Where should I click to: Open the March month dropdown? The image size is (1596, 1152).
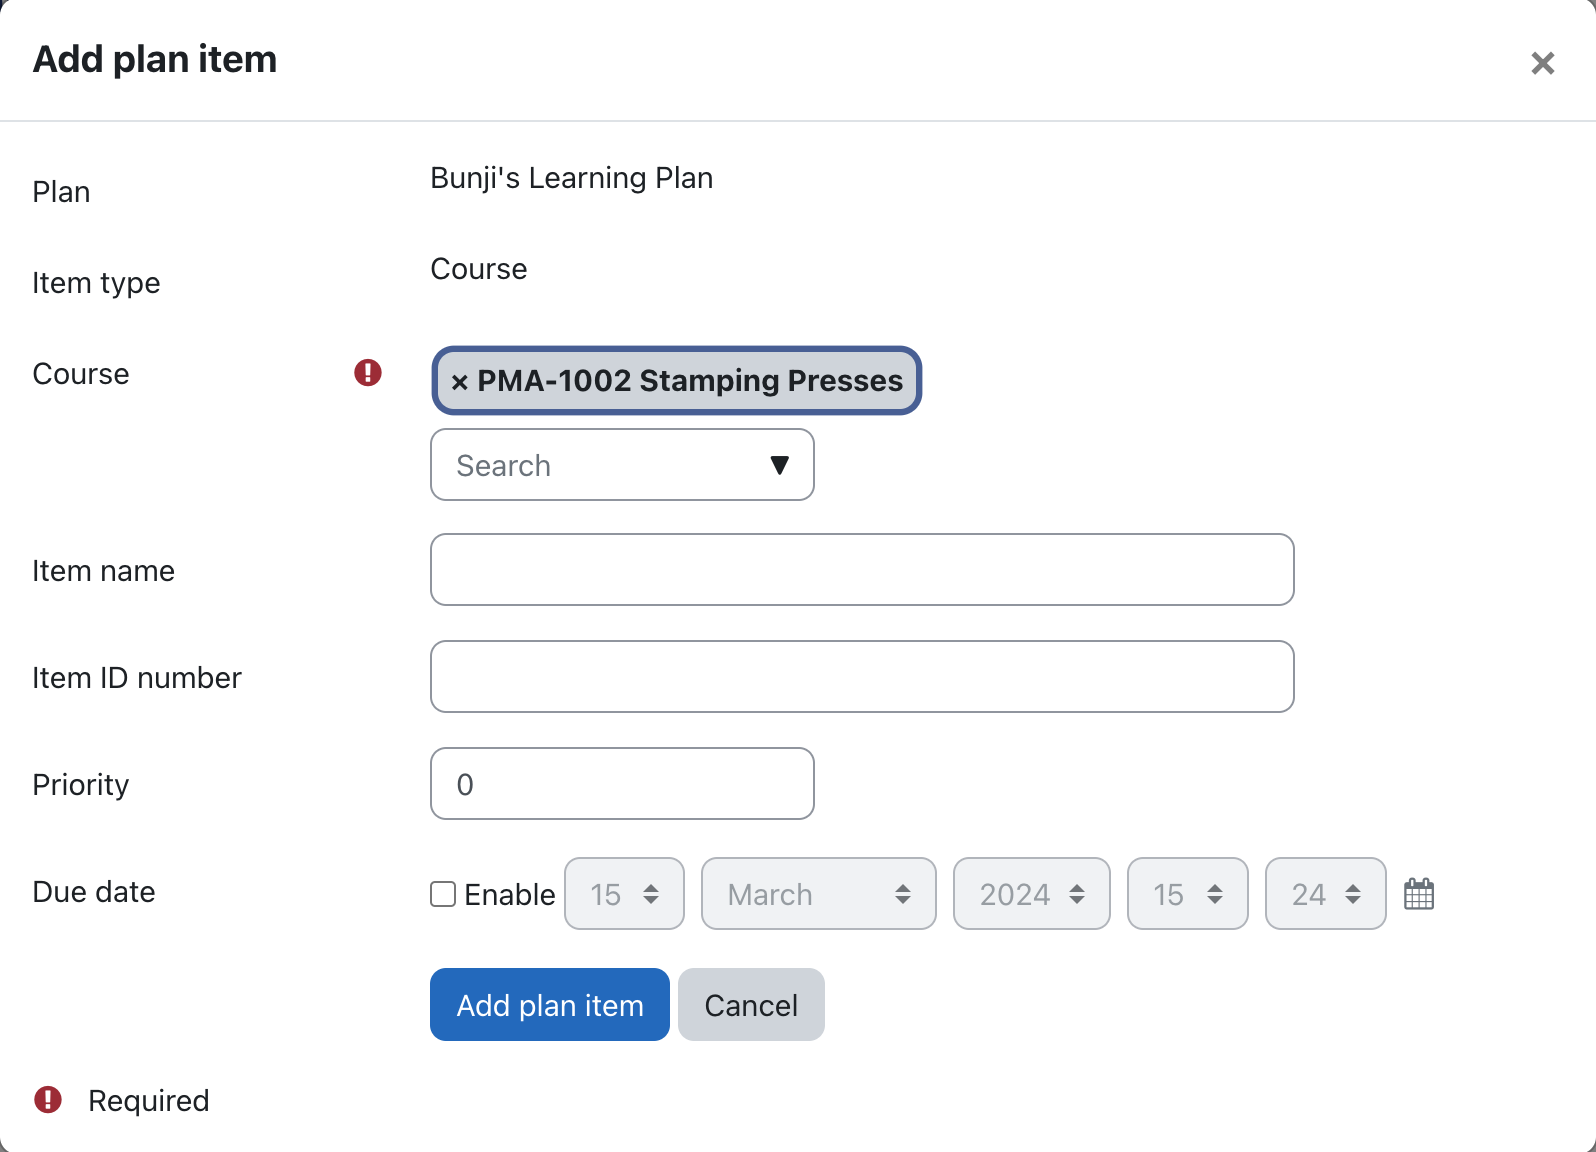click(818, 894)
